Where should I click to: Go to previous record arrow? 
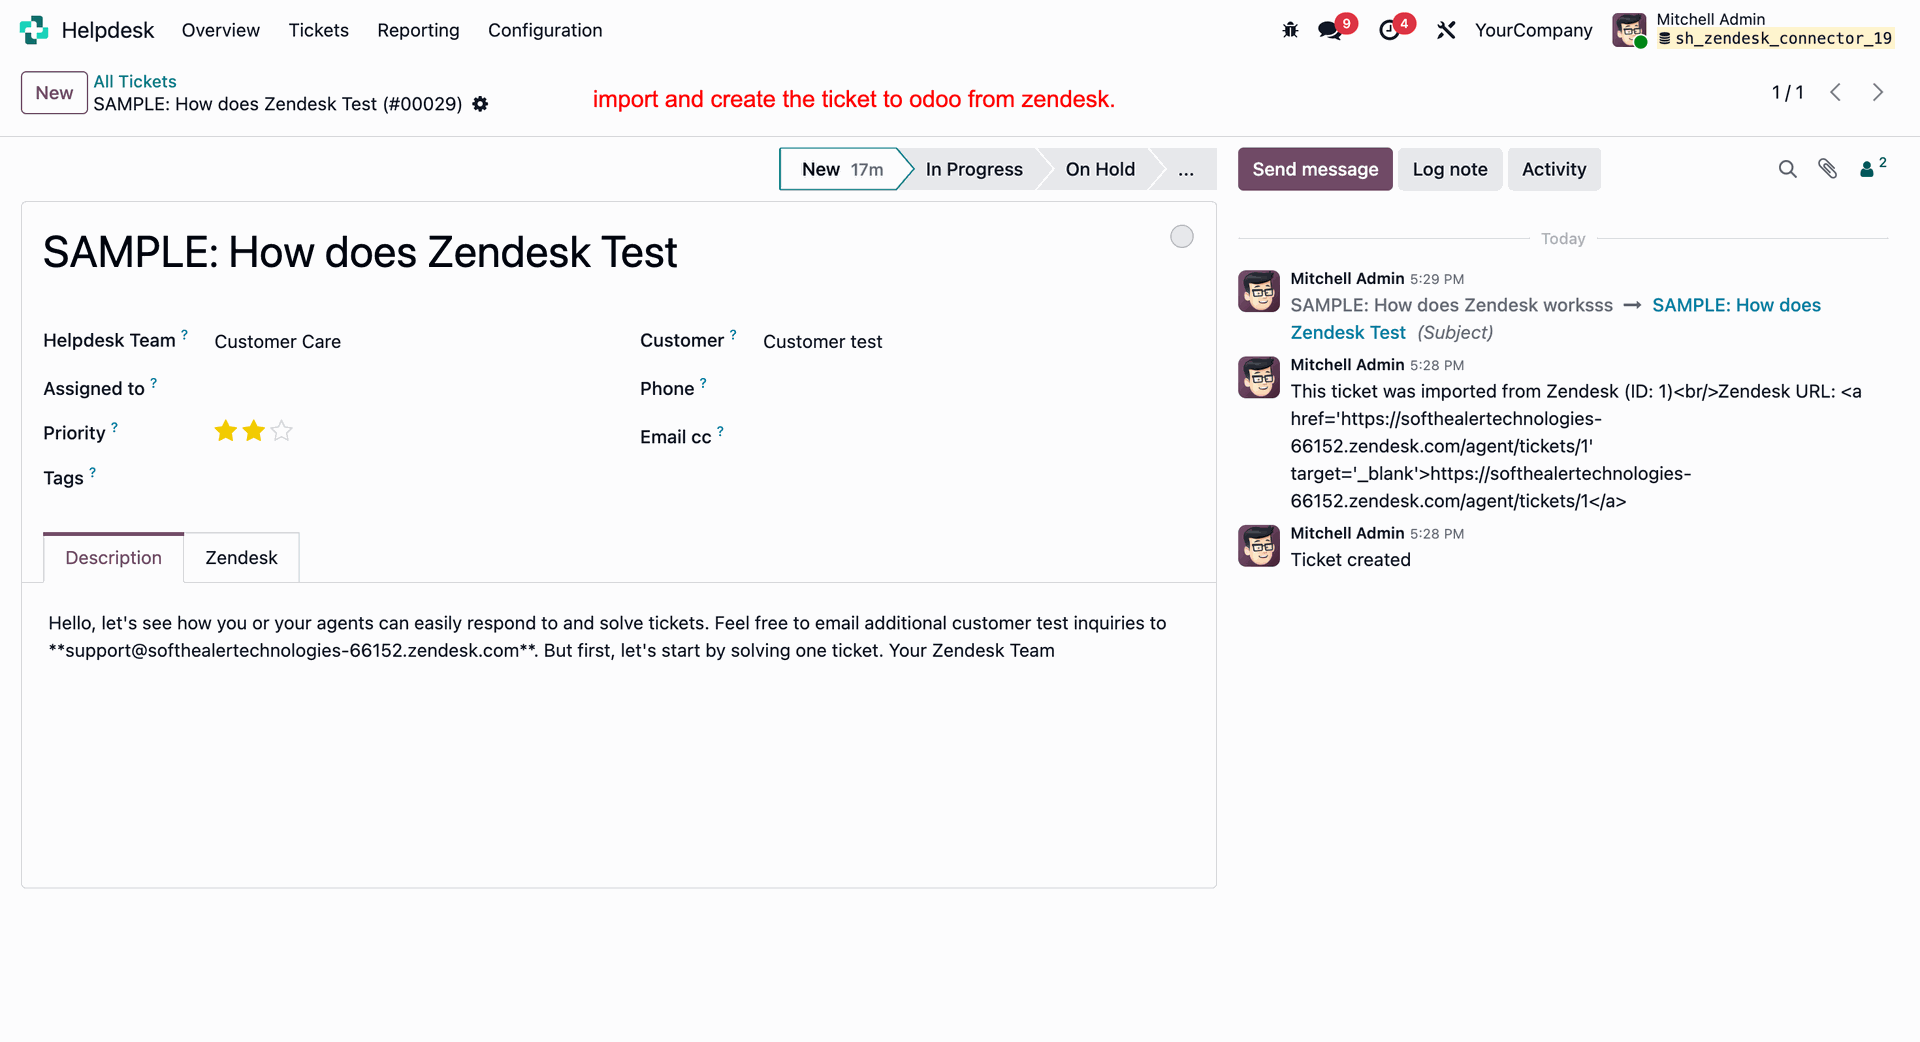click(x=1836, y=92)
